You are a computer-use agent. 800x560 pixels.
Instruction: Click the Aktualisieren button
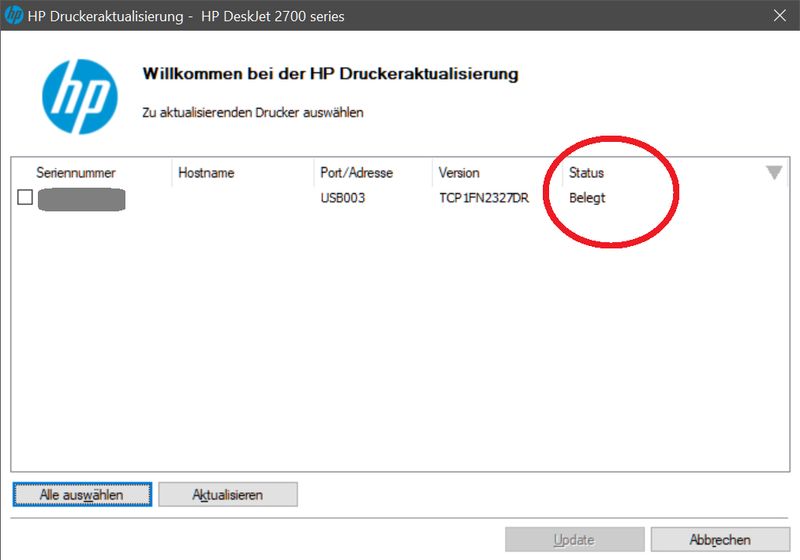click(x=228, y=495)
